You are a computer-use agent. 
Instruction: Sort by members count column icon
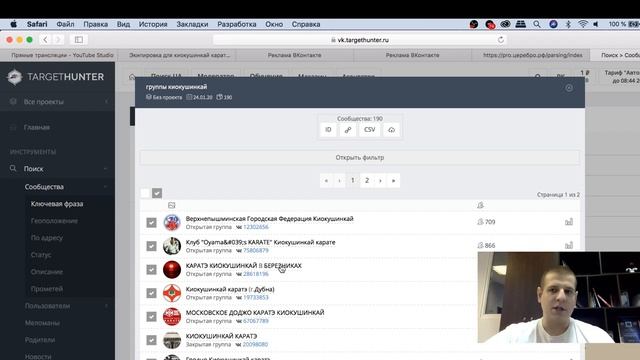(x=480, y=205)
